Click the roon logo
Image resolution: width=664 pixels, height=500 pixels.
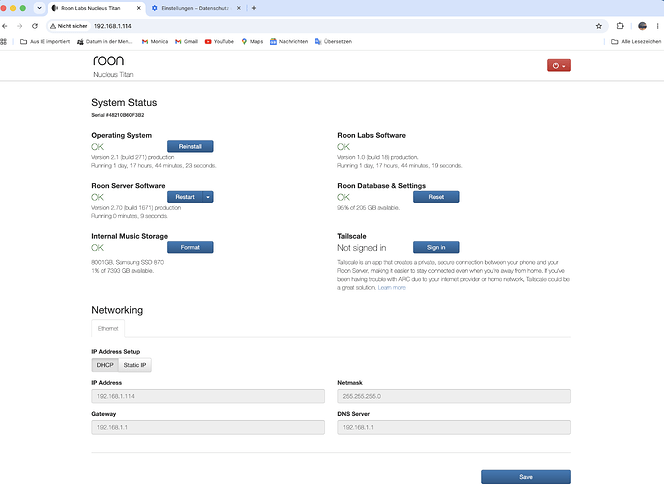tap(108, 61)
